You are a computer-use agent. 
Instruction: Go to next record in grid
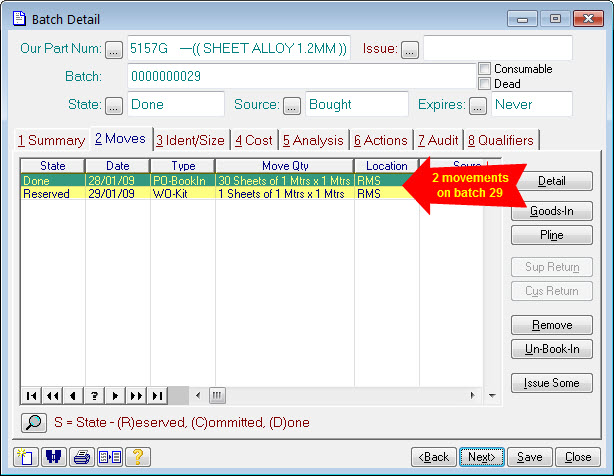(x=115, y=396)
